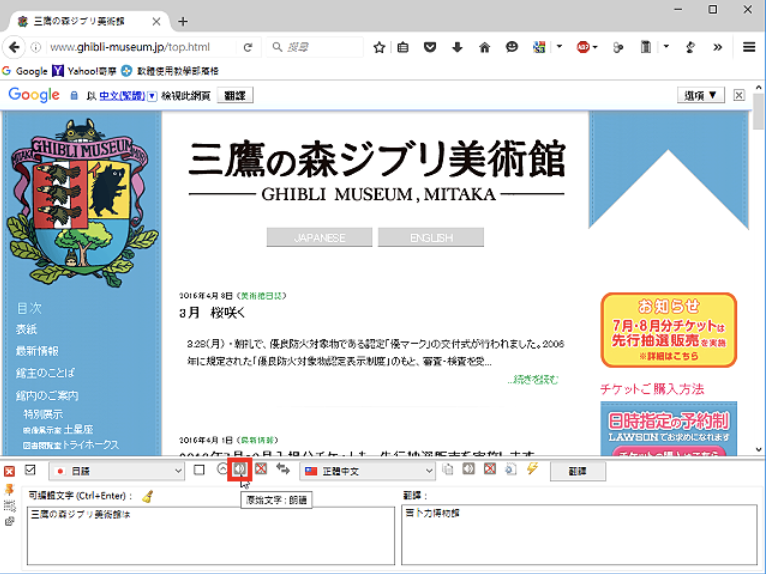This screenshot has height=574, width=766.
Task: Open the toolbar overflow chevron
Action: pos(717,47)
